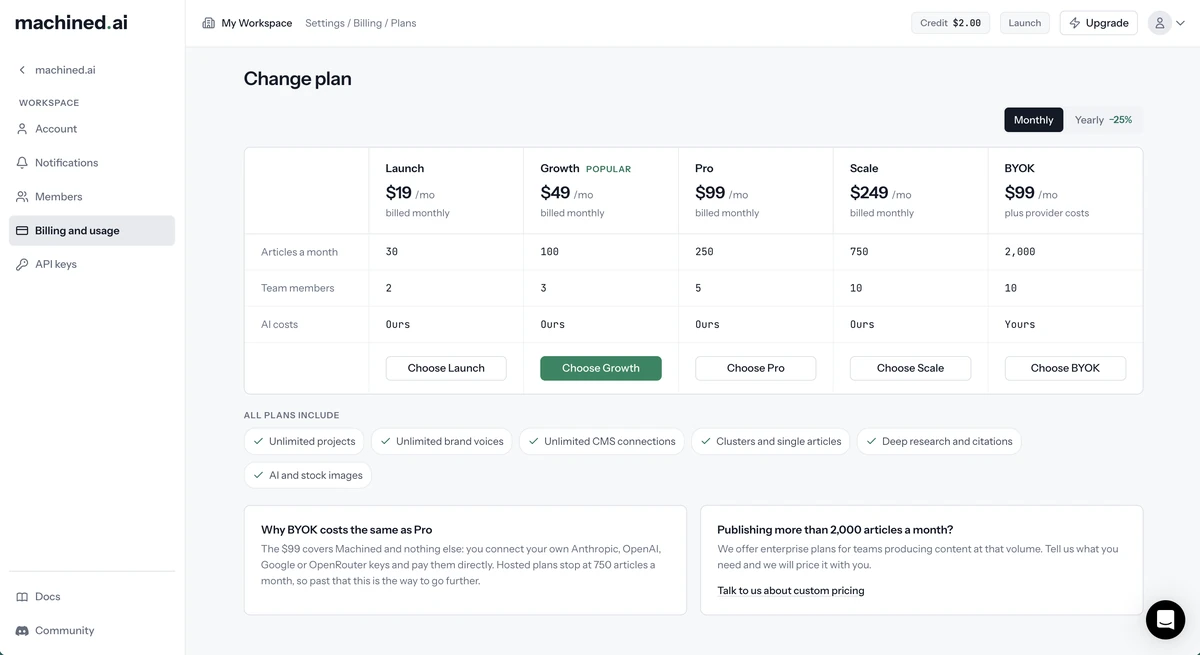Screen dimensions: 1200x655
Task: Click the Choose Scale button
Action: point(910,368)
